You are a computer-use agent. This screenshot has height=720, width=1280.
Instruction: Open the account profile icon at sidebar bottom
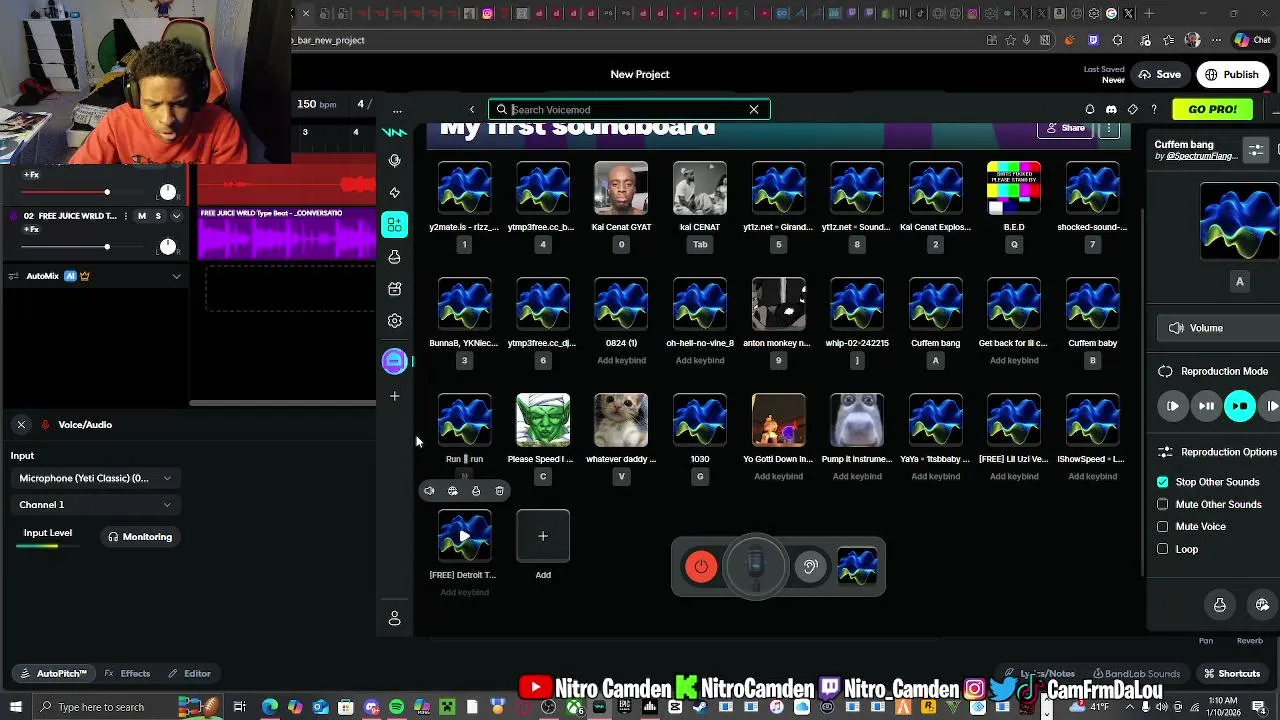395,619
